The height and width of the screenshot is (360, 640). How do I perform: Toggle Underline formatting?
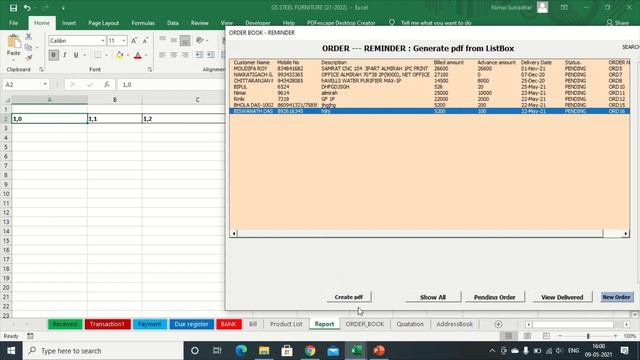coord(76,55)
